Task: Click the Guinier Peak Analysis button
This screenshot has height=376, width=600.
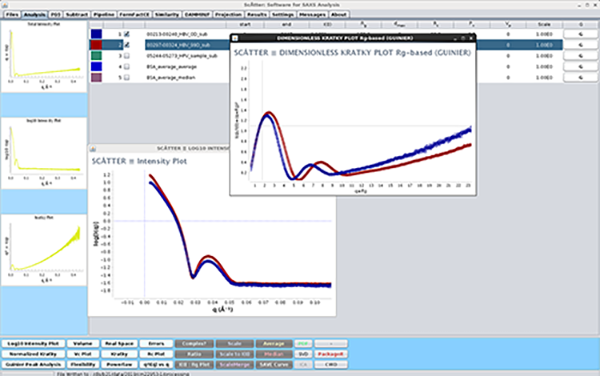Action: point(33,365)
